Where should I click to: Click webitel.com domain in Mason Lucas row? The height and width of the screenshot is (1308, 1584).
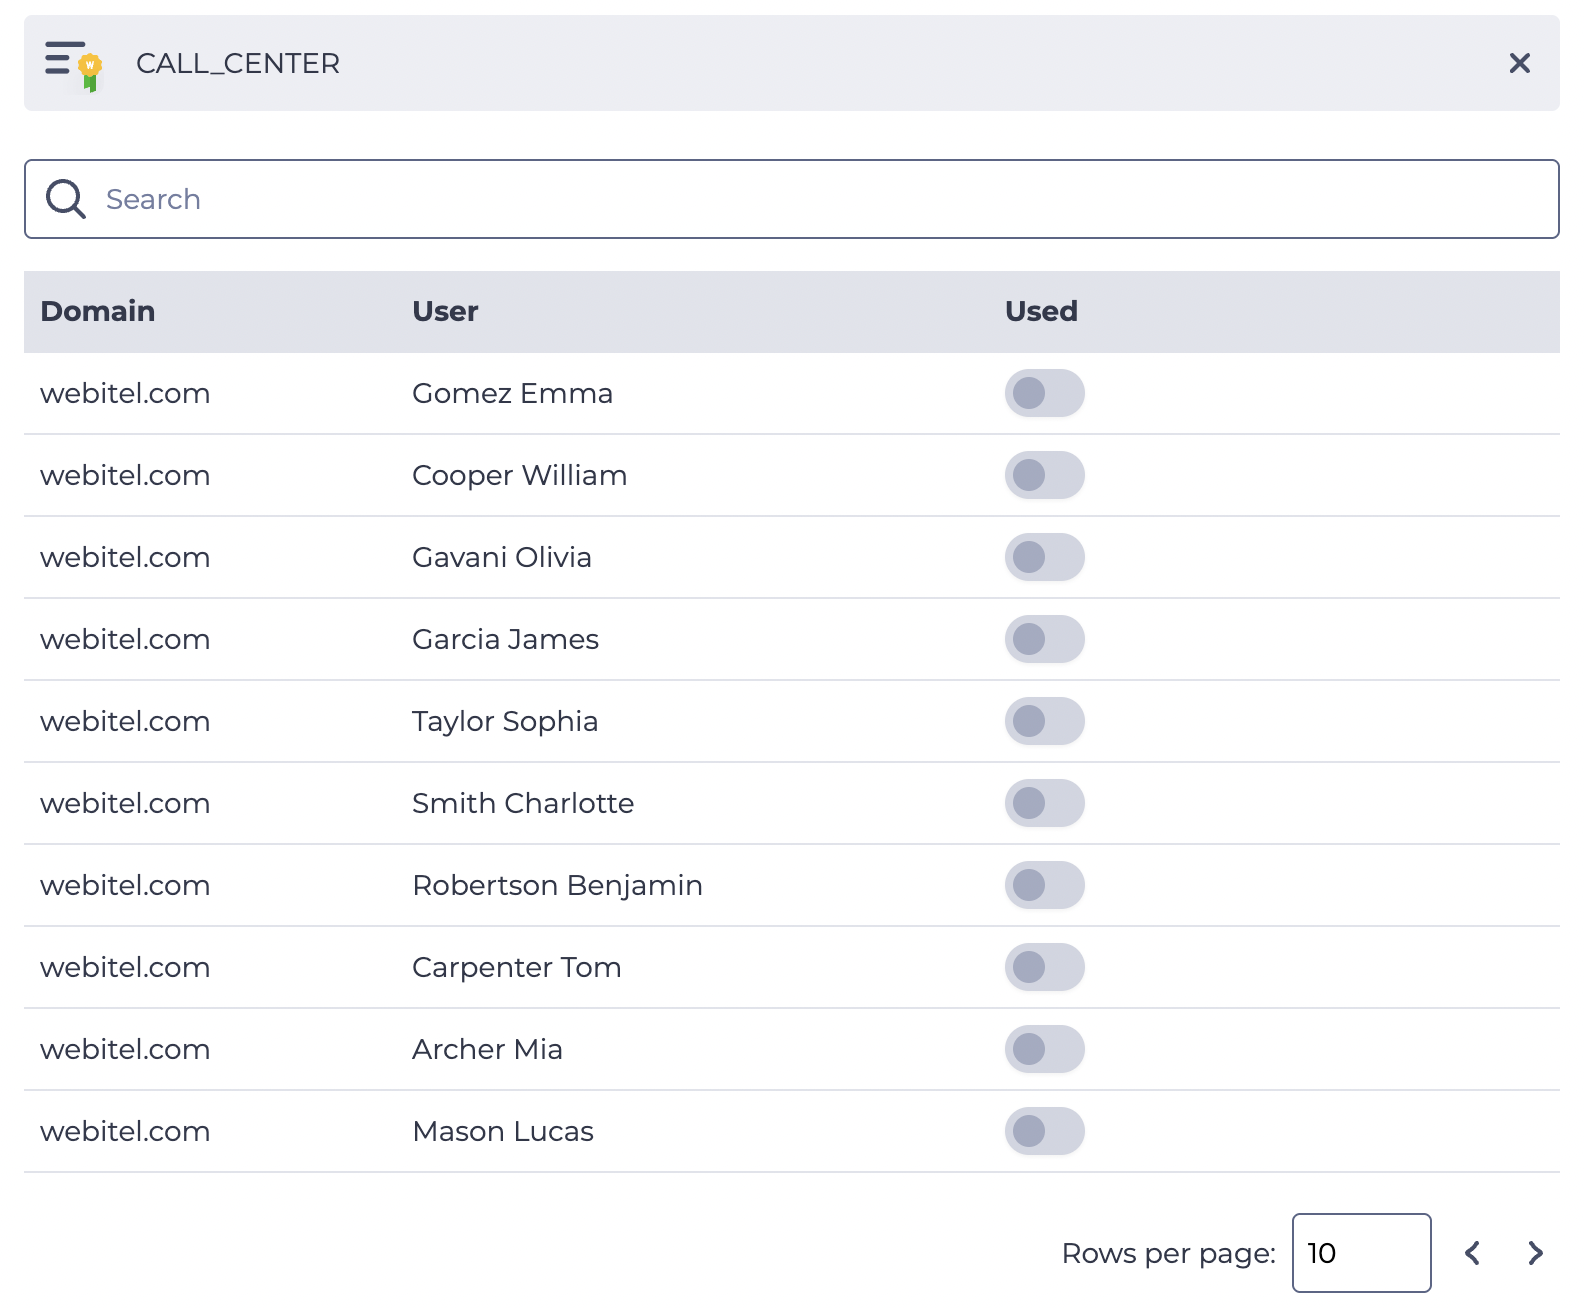coord(125,1131)
